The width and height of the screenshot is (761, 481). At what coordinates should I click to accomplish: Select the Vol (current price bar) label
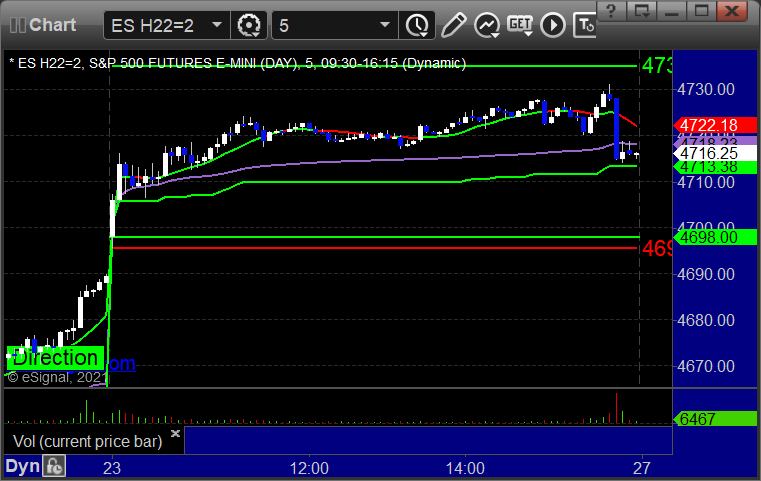[x=87, y=441]
